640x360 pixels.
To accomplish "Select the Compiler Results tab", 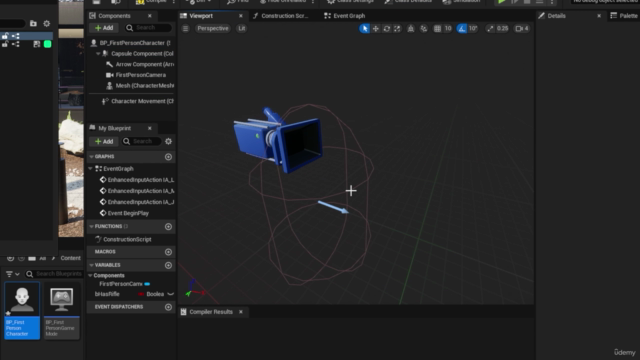I will click(x=211, y=312).
